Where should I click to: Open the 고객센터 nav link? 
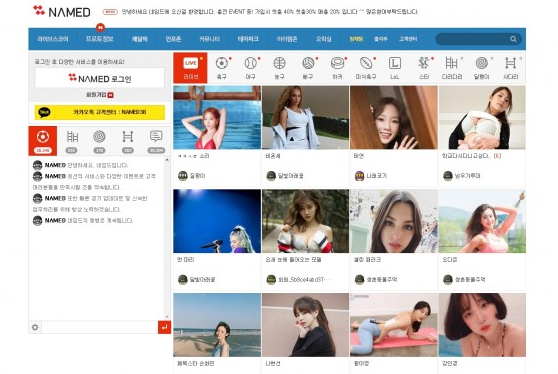coord(408,39)
